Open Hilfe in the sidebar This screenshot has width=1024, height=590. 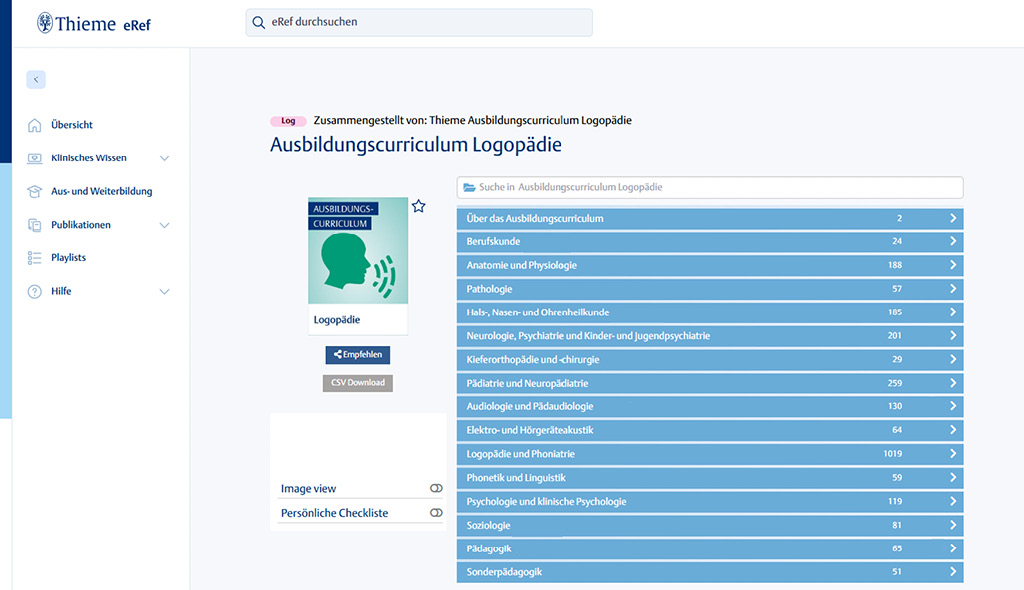pos(61,291)
